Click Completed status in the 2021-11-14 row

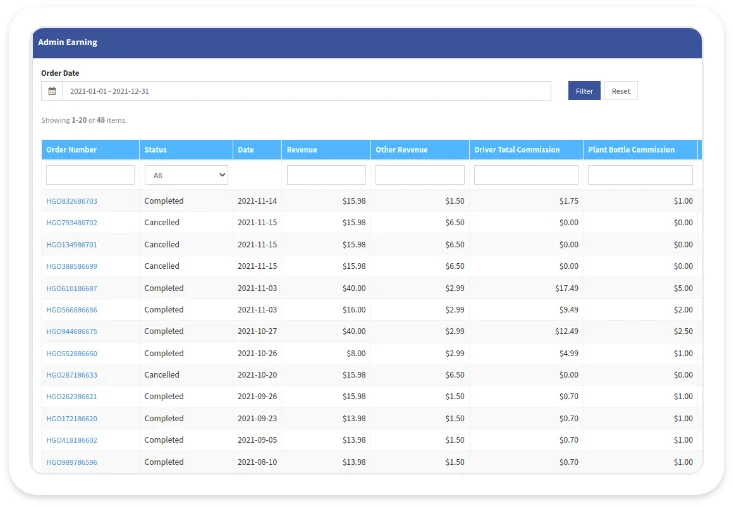(164, 201)
